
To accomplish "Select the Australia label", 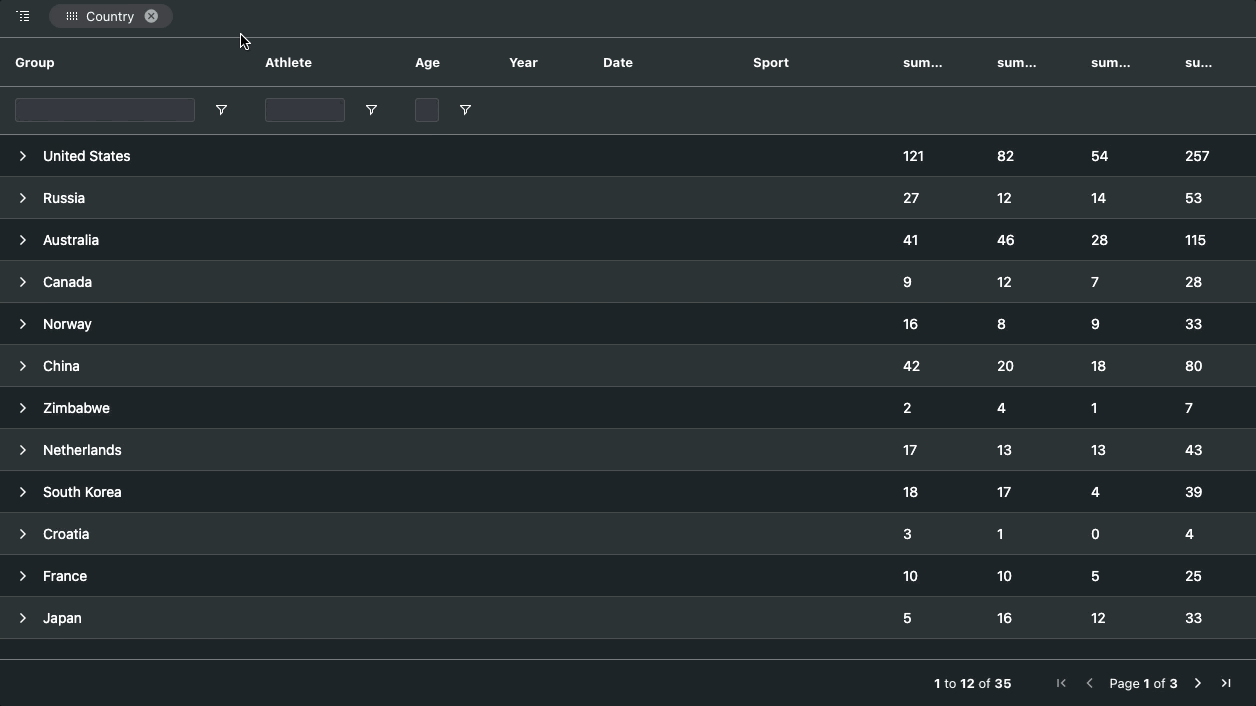I will point(71,240).
